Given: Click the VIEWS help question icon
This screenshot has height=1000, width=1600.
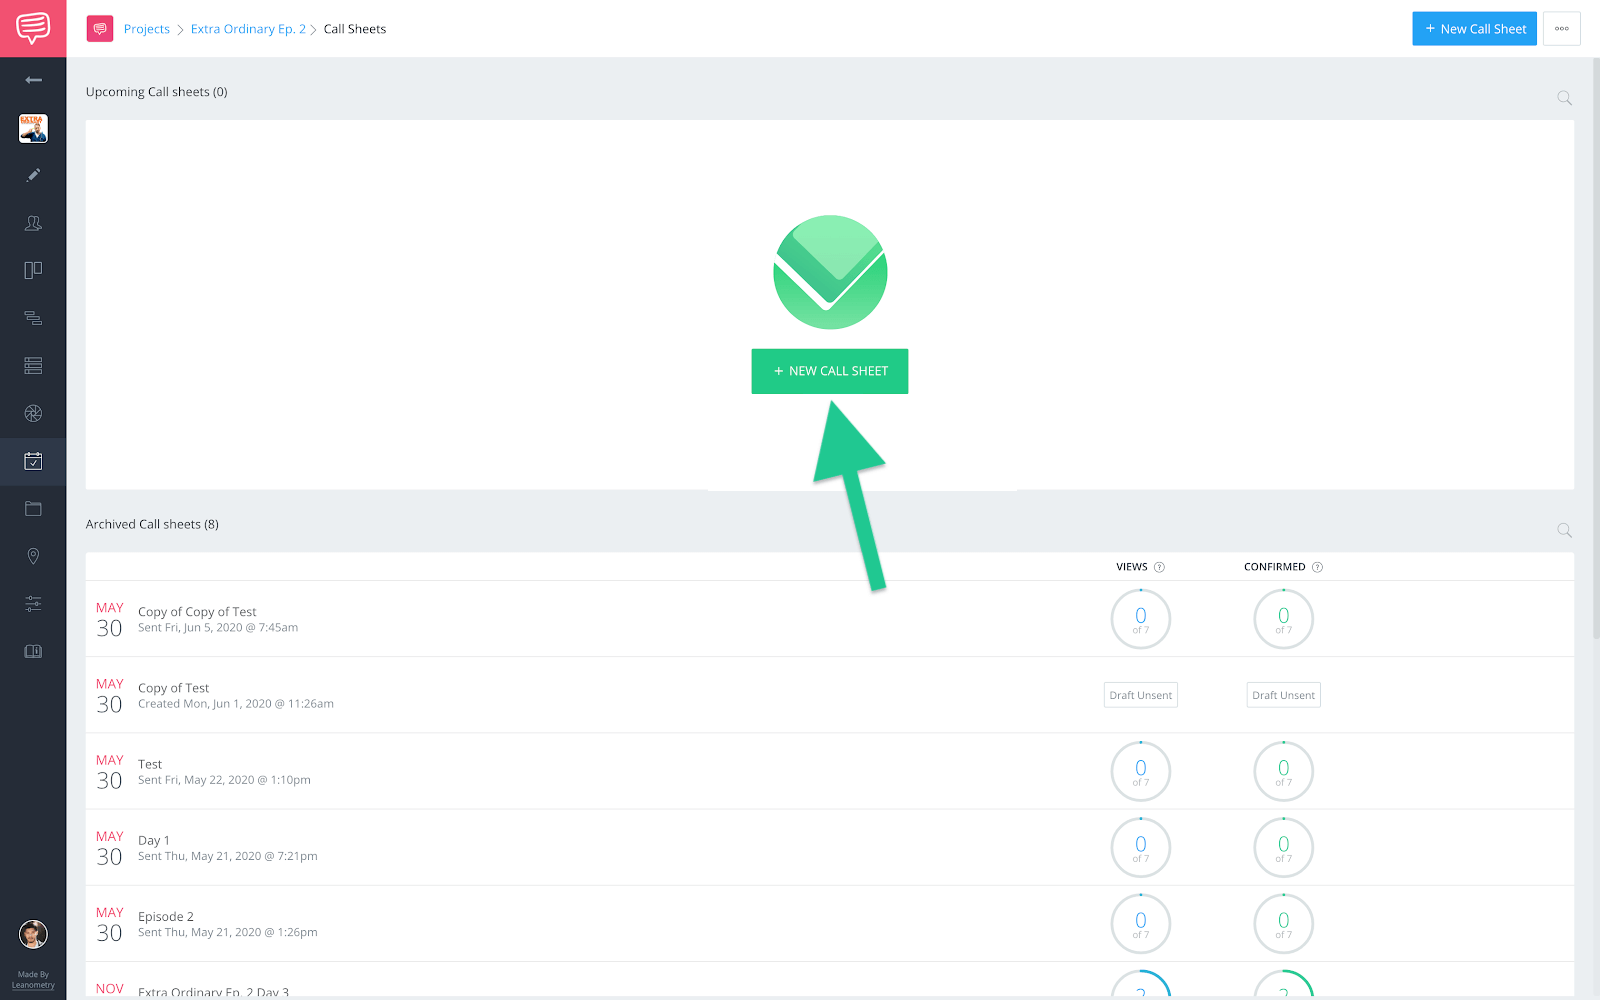Looking at the screenshot, I should [x=1160, y=567].
